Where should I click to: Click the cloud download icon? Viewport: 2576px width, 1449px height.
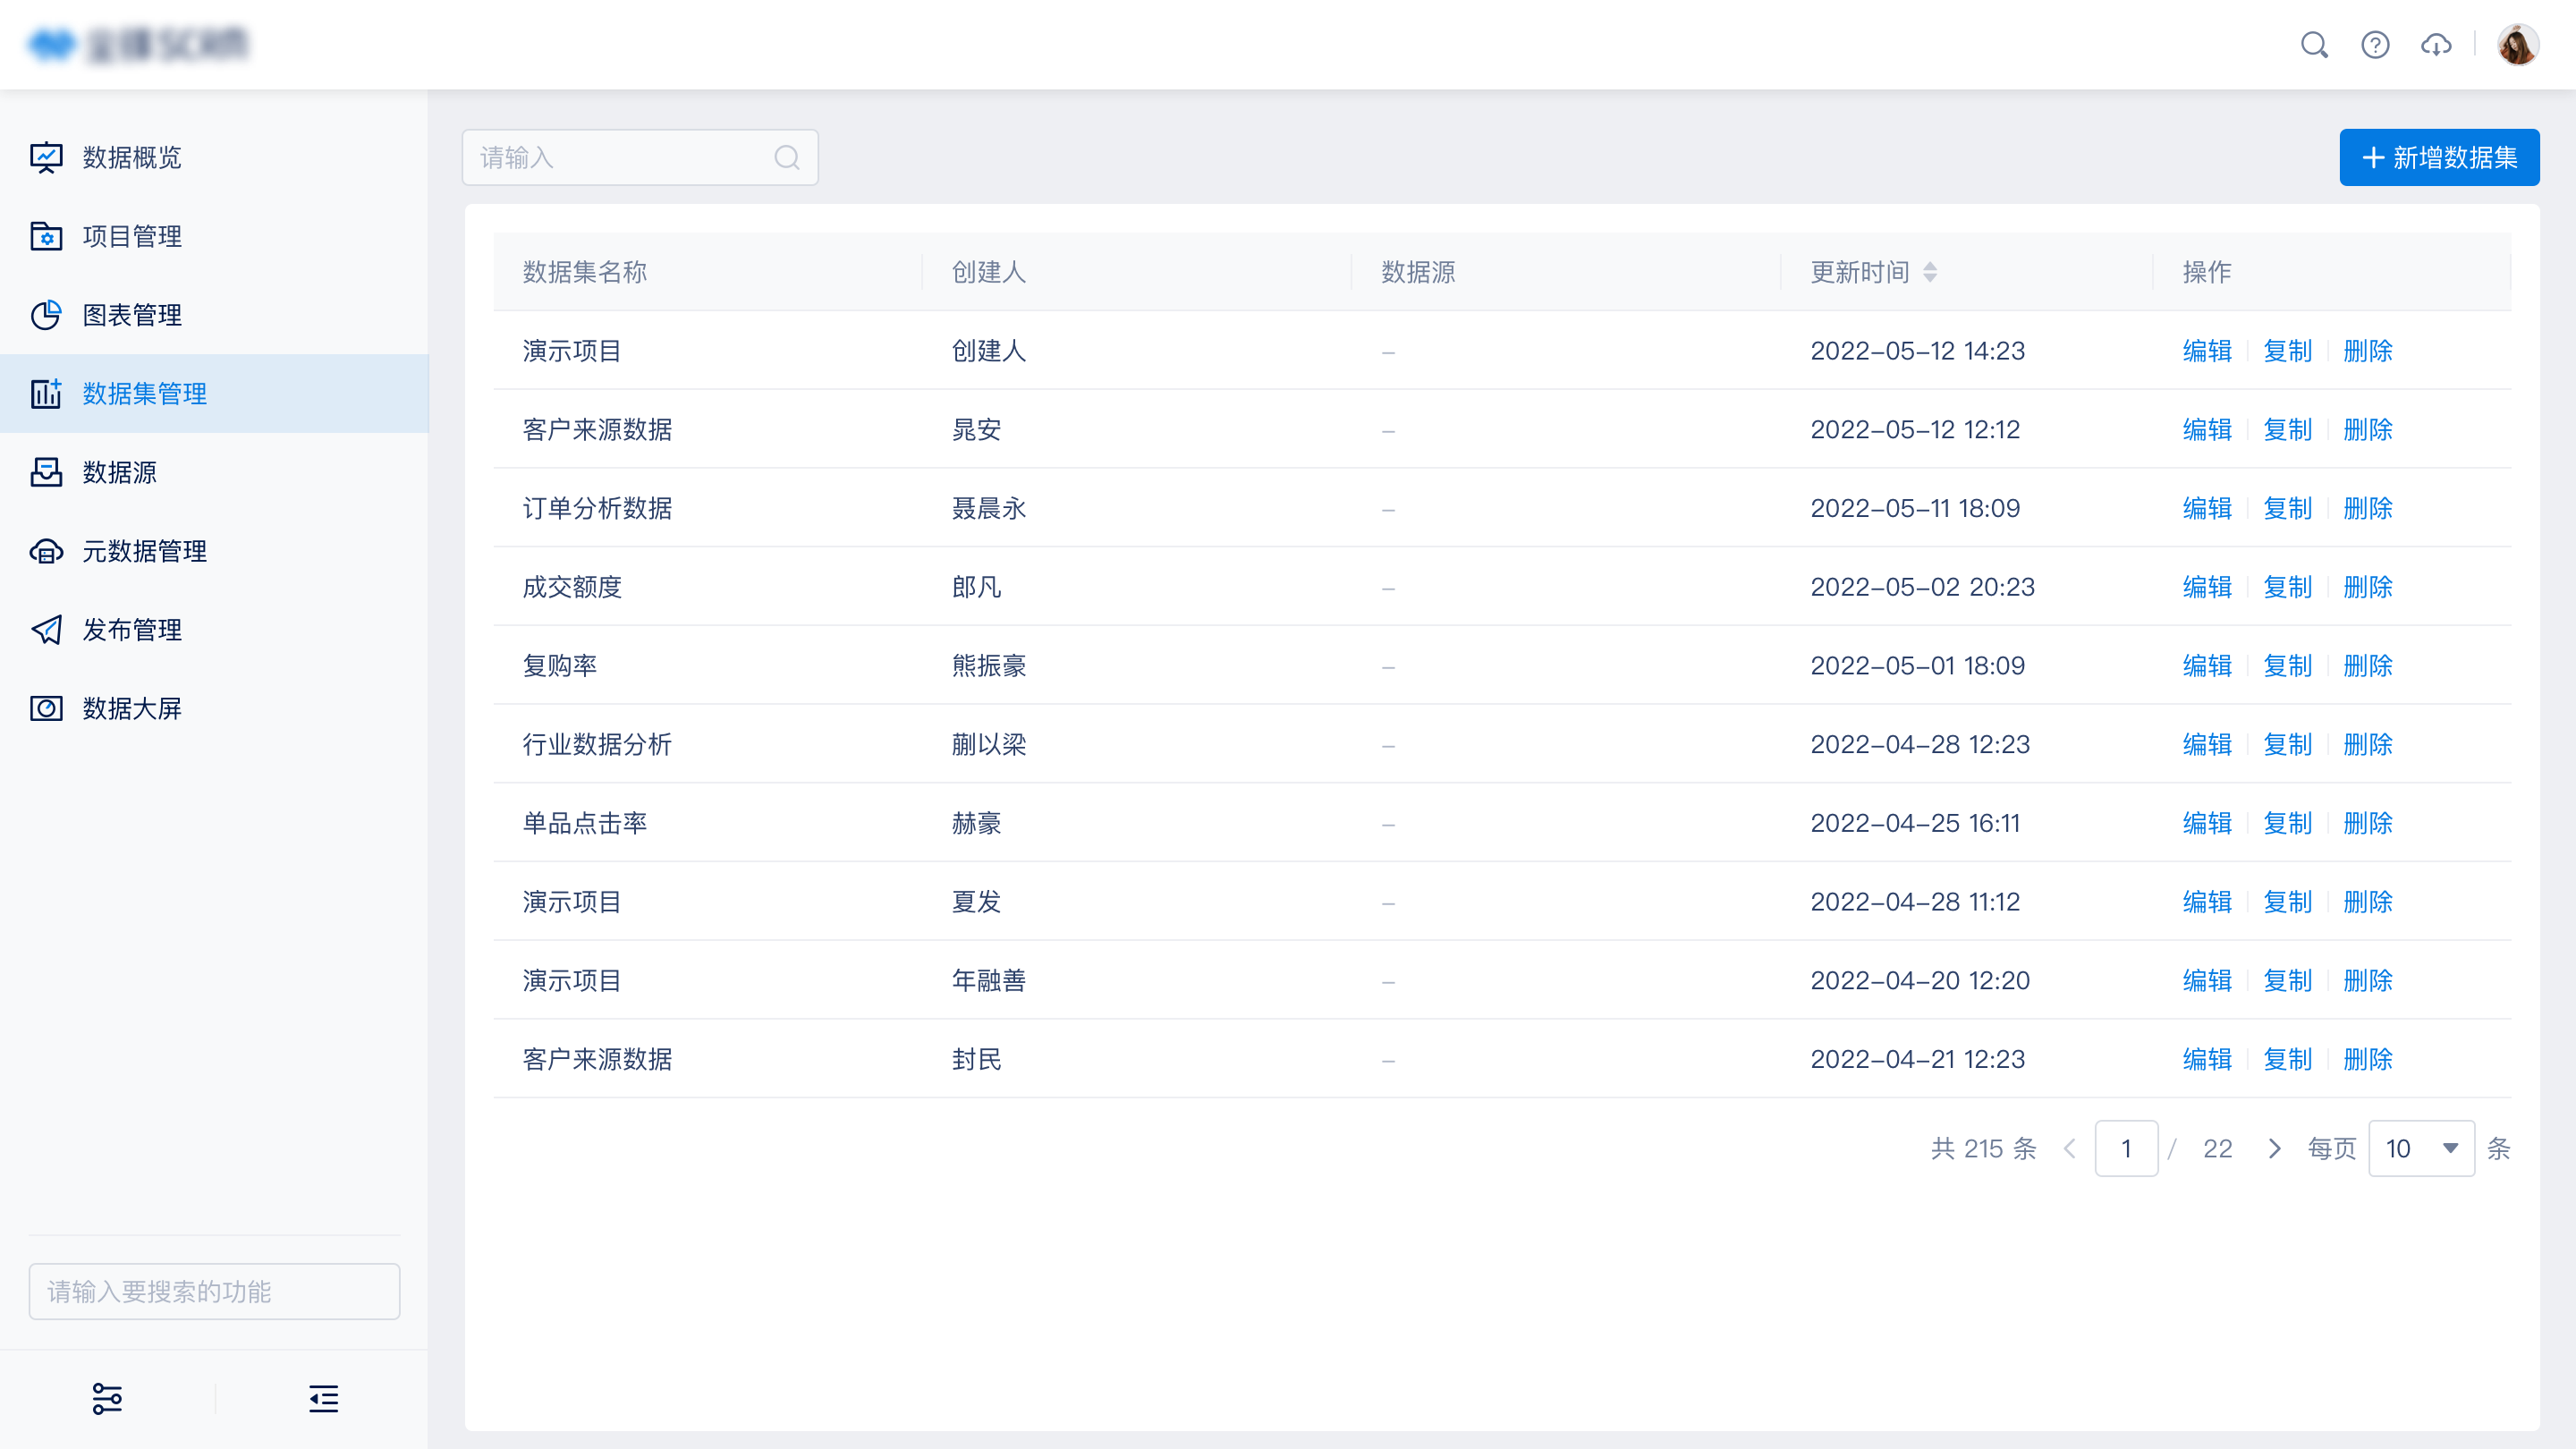[x=2436, y=45]
